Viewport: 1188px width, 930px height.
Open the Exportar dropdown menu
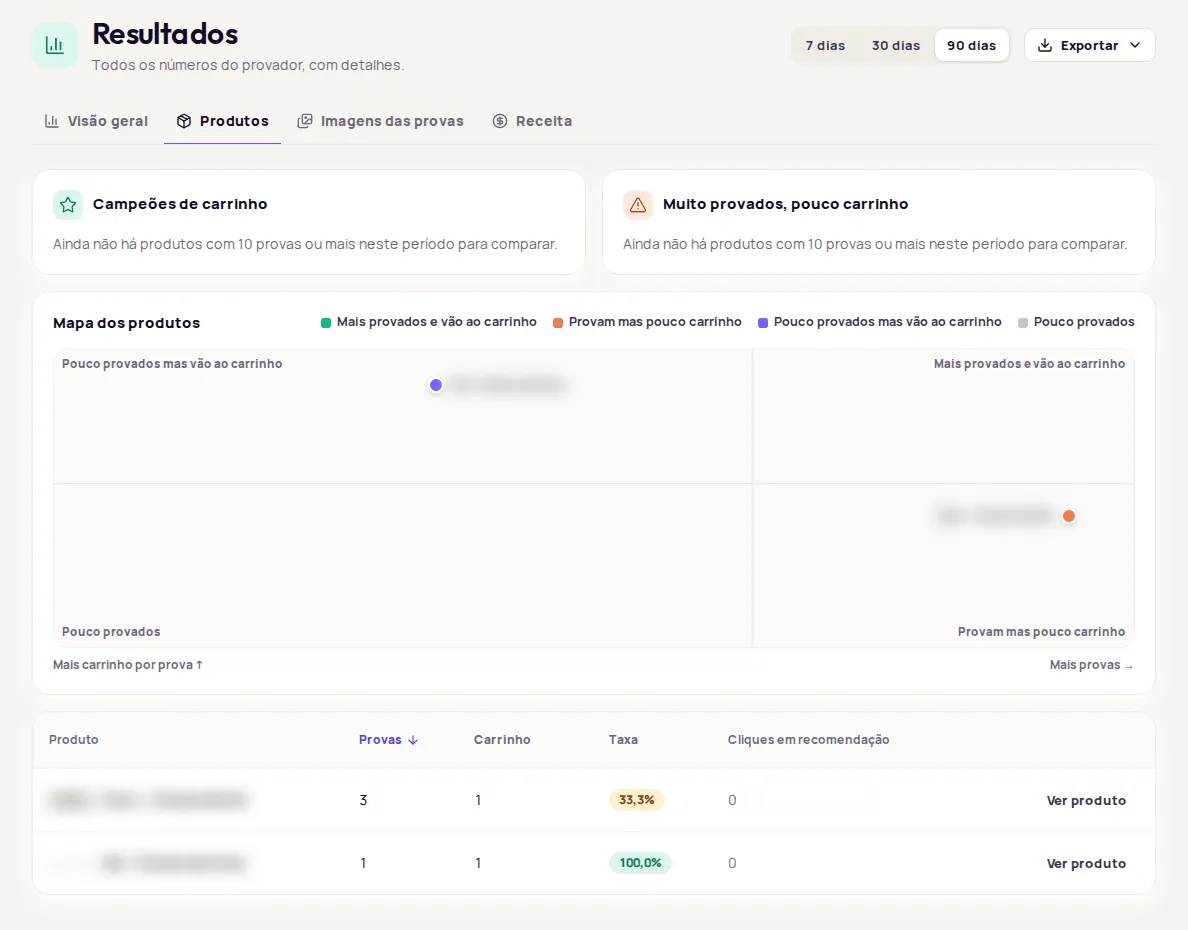coord(1090,45)
